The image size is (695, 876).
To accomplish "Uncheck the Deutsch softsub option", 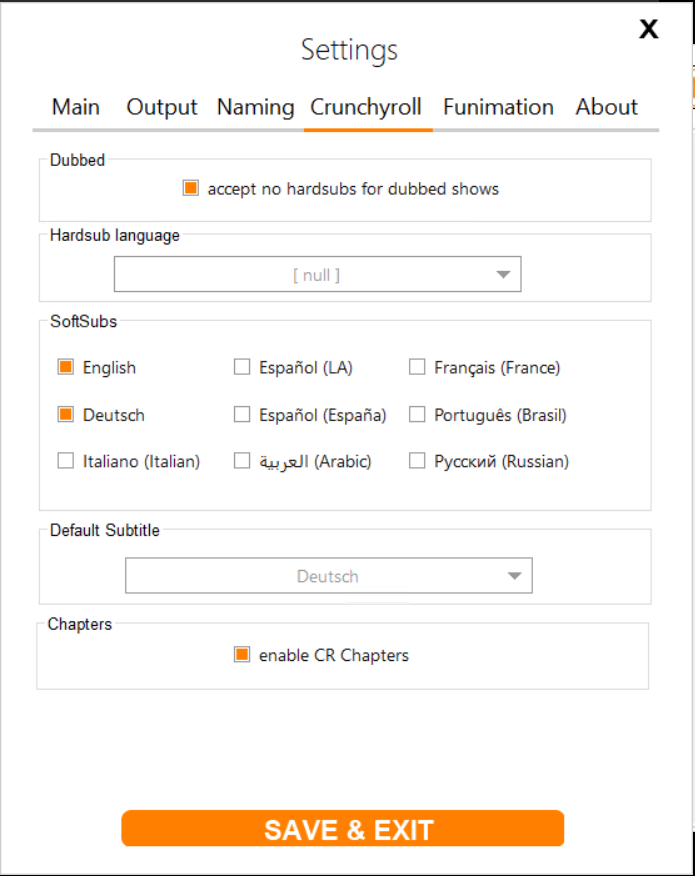I will [66, 414].
